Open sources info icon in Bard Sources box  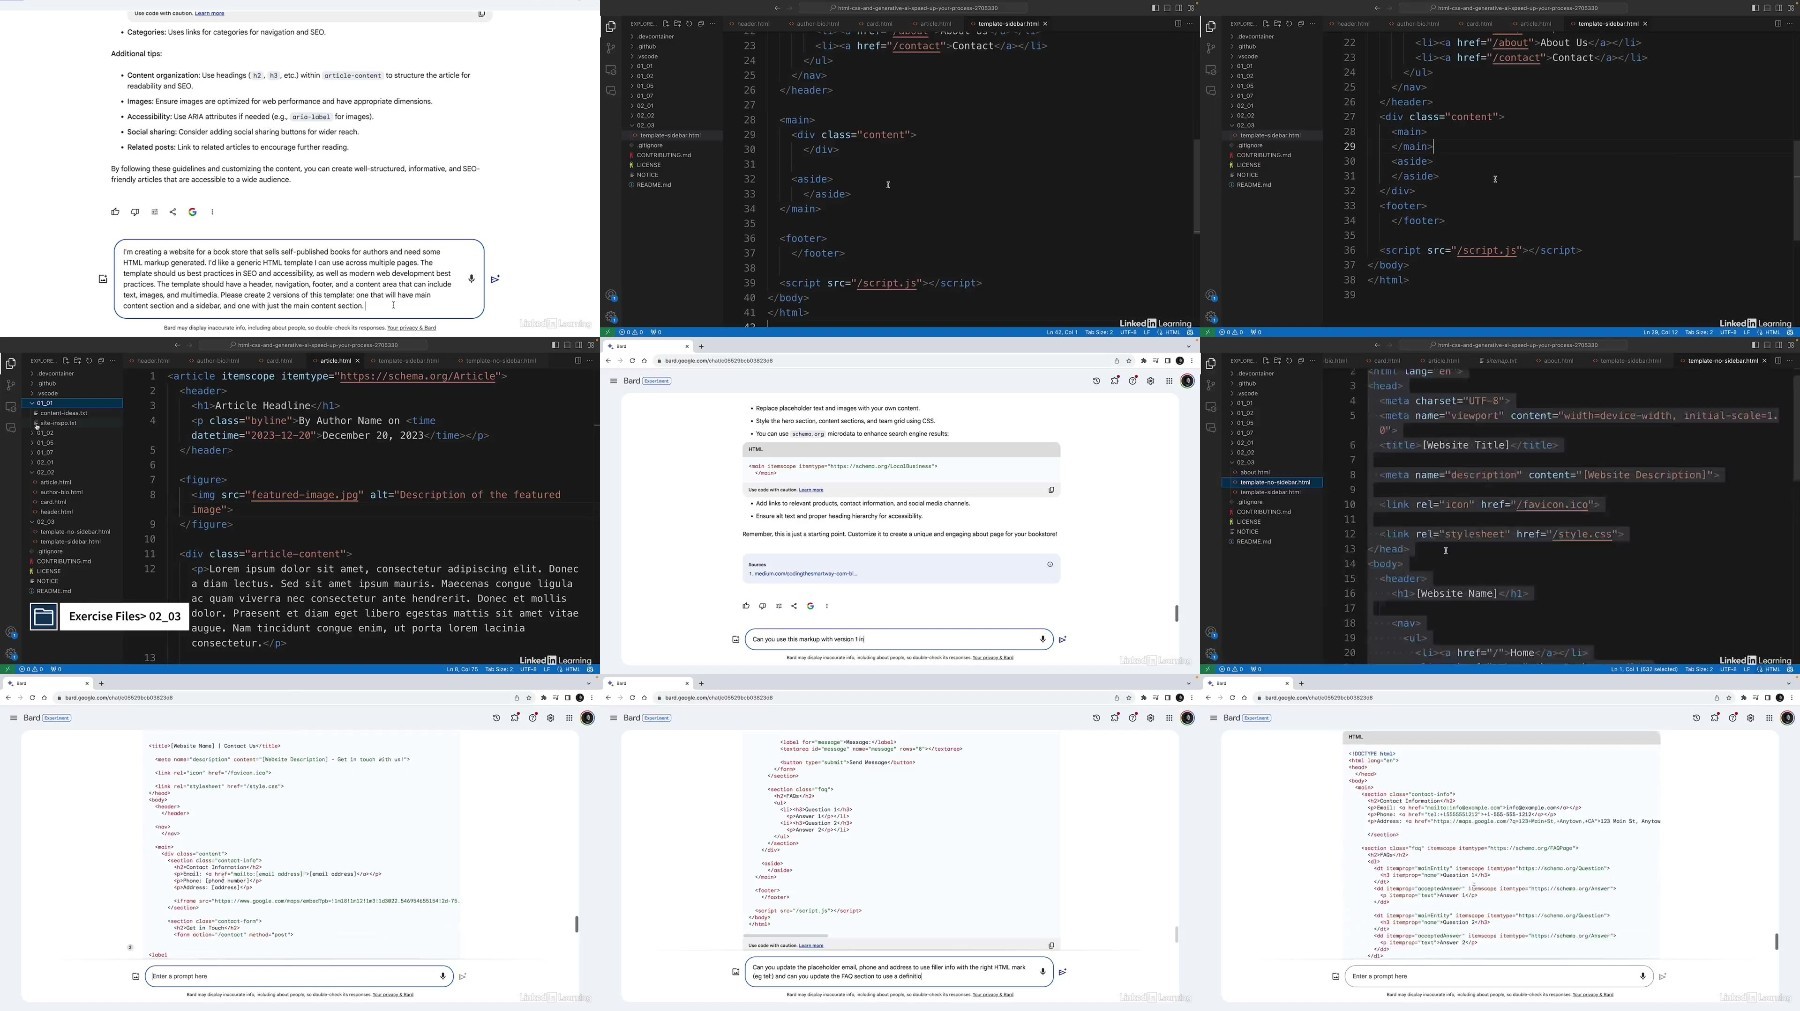1050,564
